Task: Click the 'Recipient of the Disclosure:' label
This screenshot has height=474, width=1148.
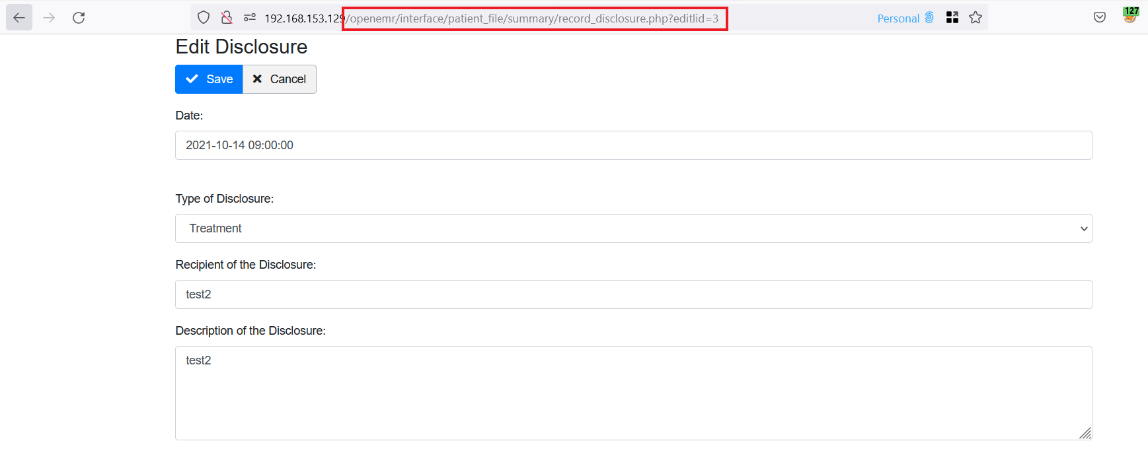Action: coord(246,264)
